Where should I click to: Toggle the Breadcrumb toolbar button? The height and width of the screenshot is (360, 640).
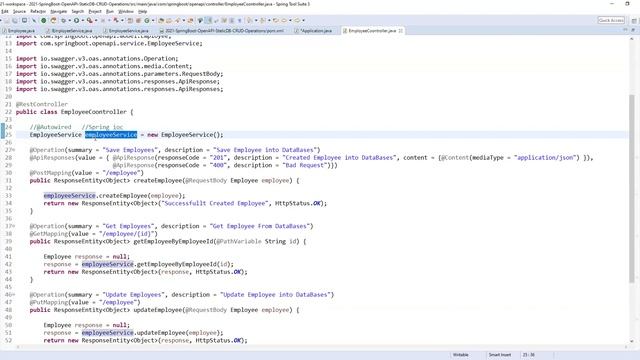pos(200,20)
